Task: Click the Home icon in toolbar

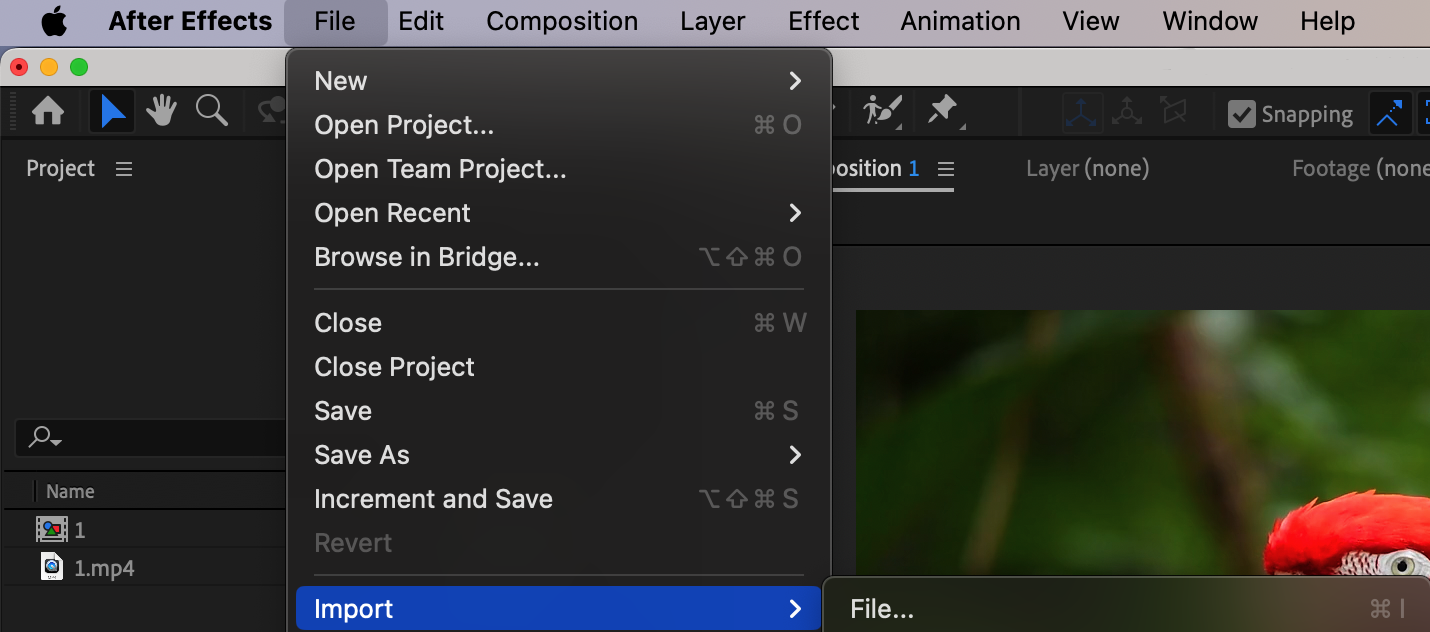Action: [48, 112]
